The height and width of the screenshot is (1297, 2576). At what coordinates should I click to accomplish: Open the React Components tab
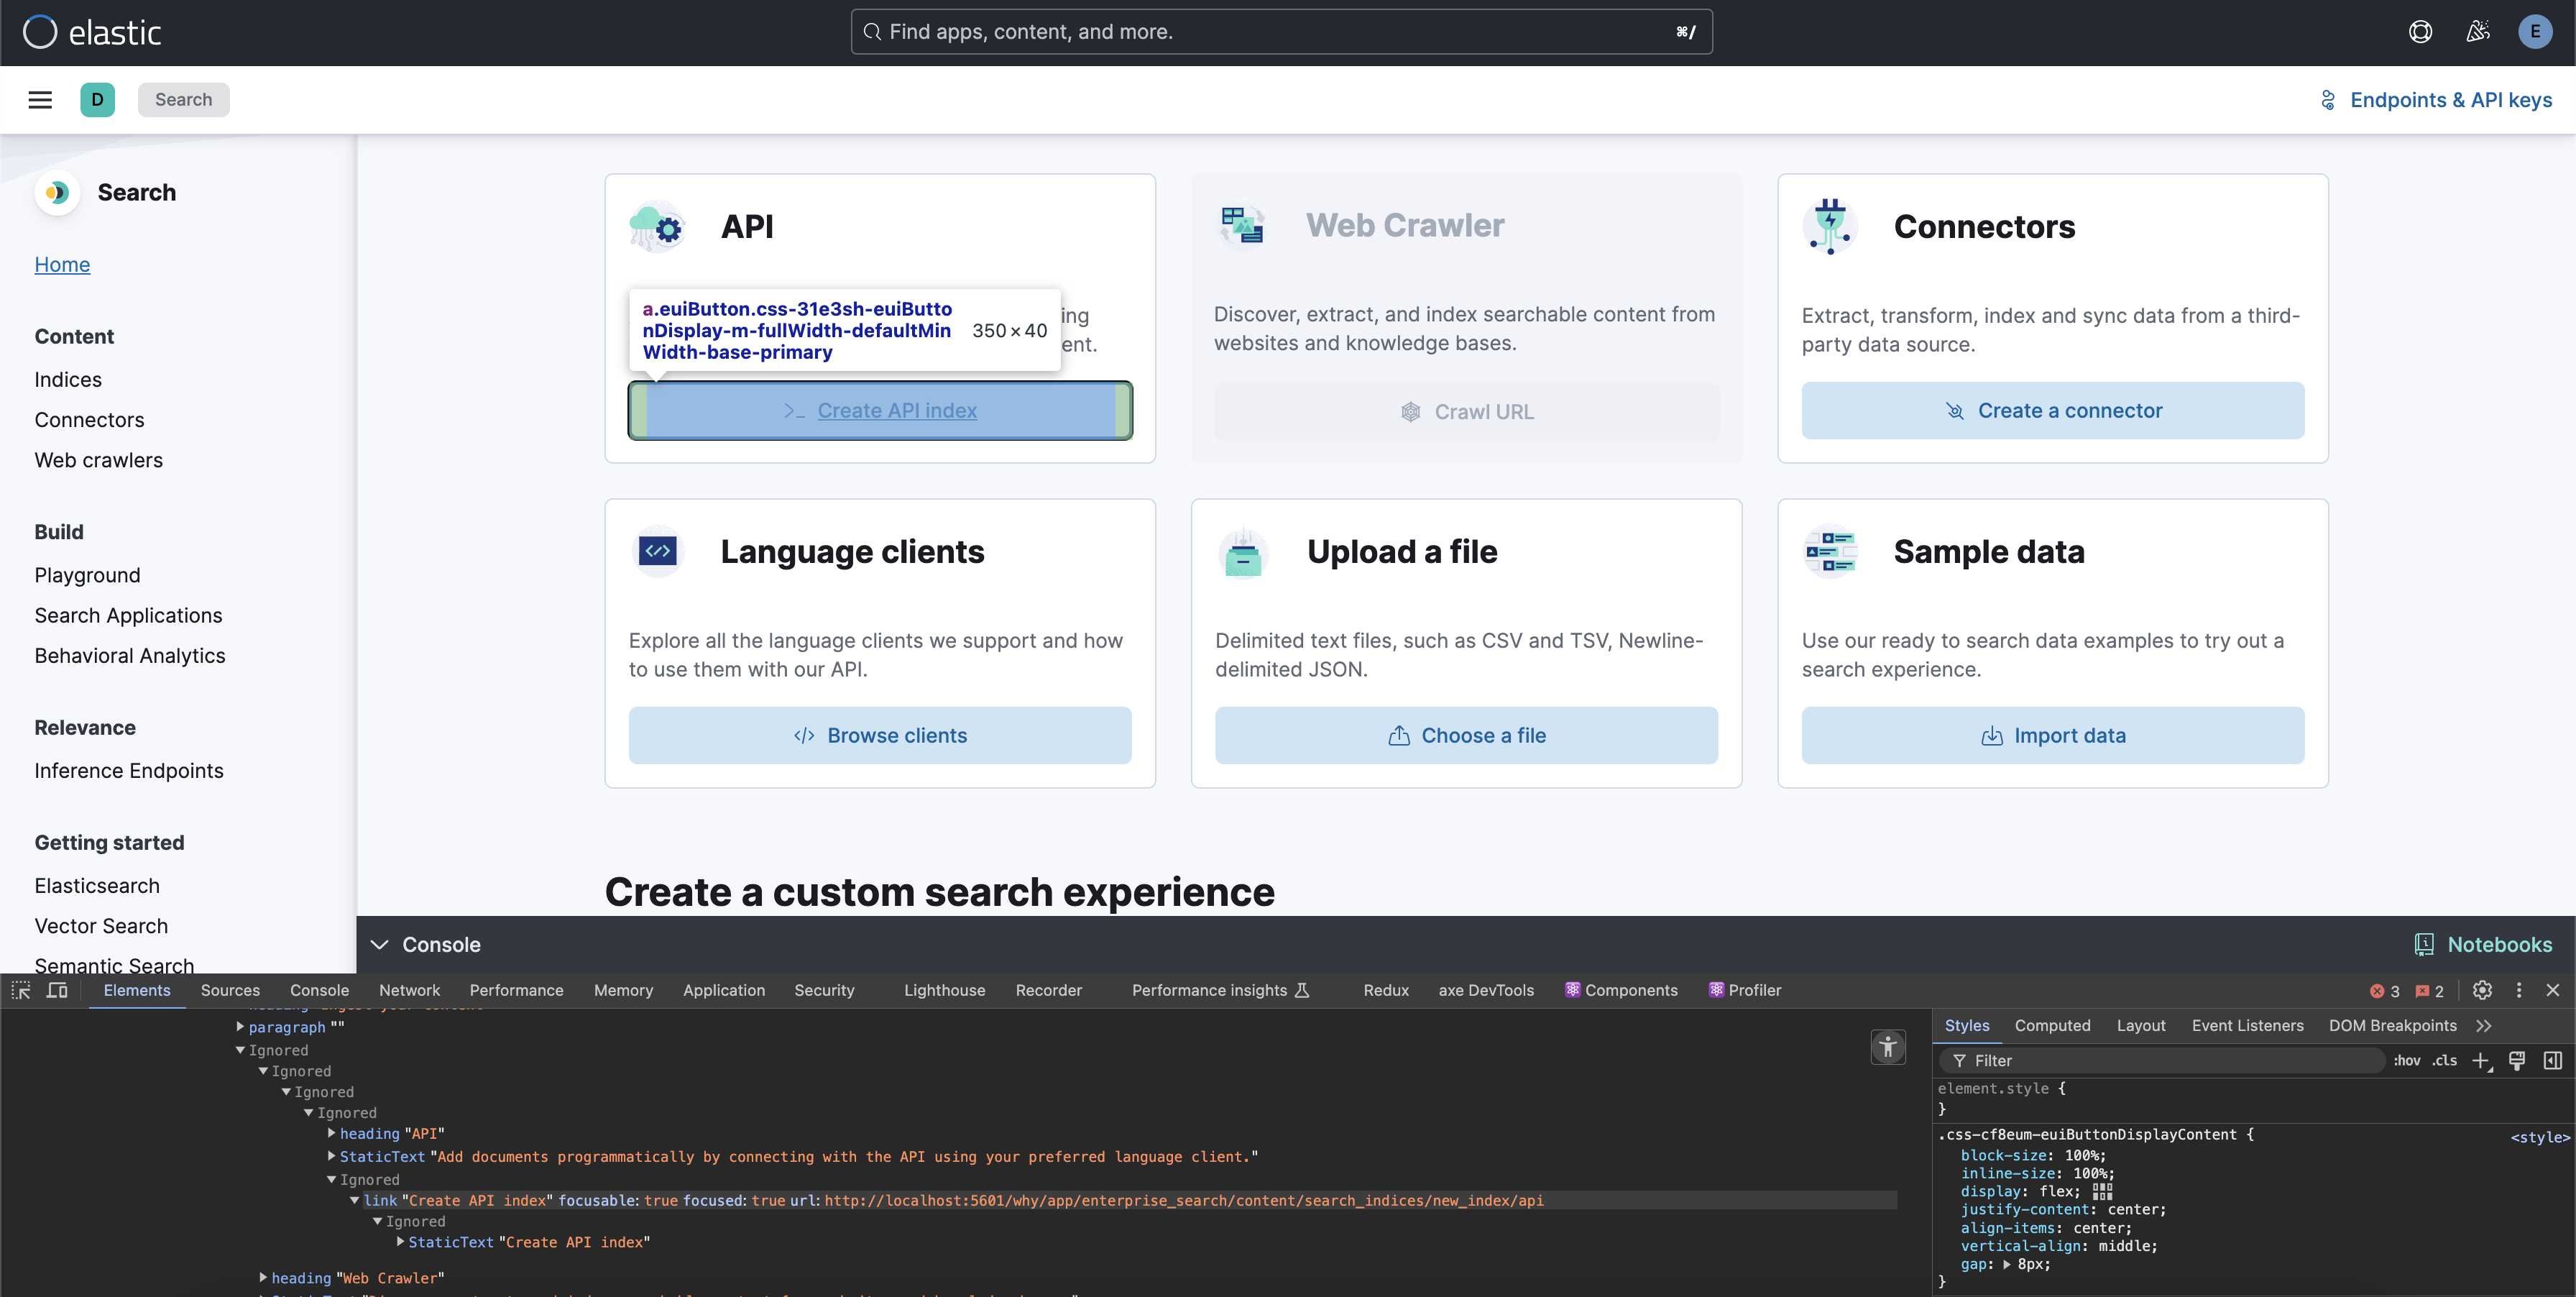click(1621, 990)
